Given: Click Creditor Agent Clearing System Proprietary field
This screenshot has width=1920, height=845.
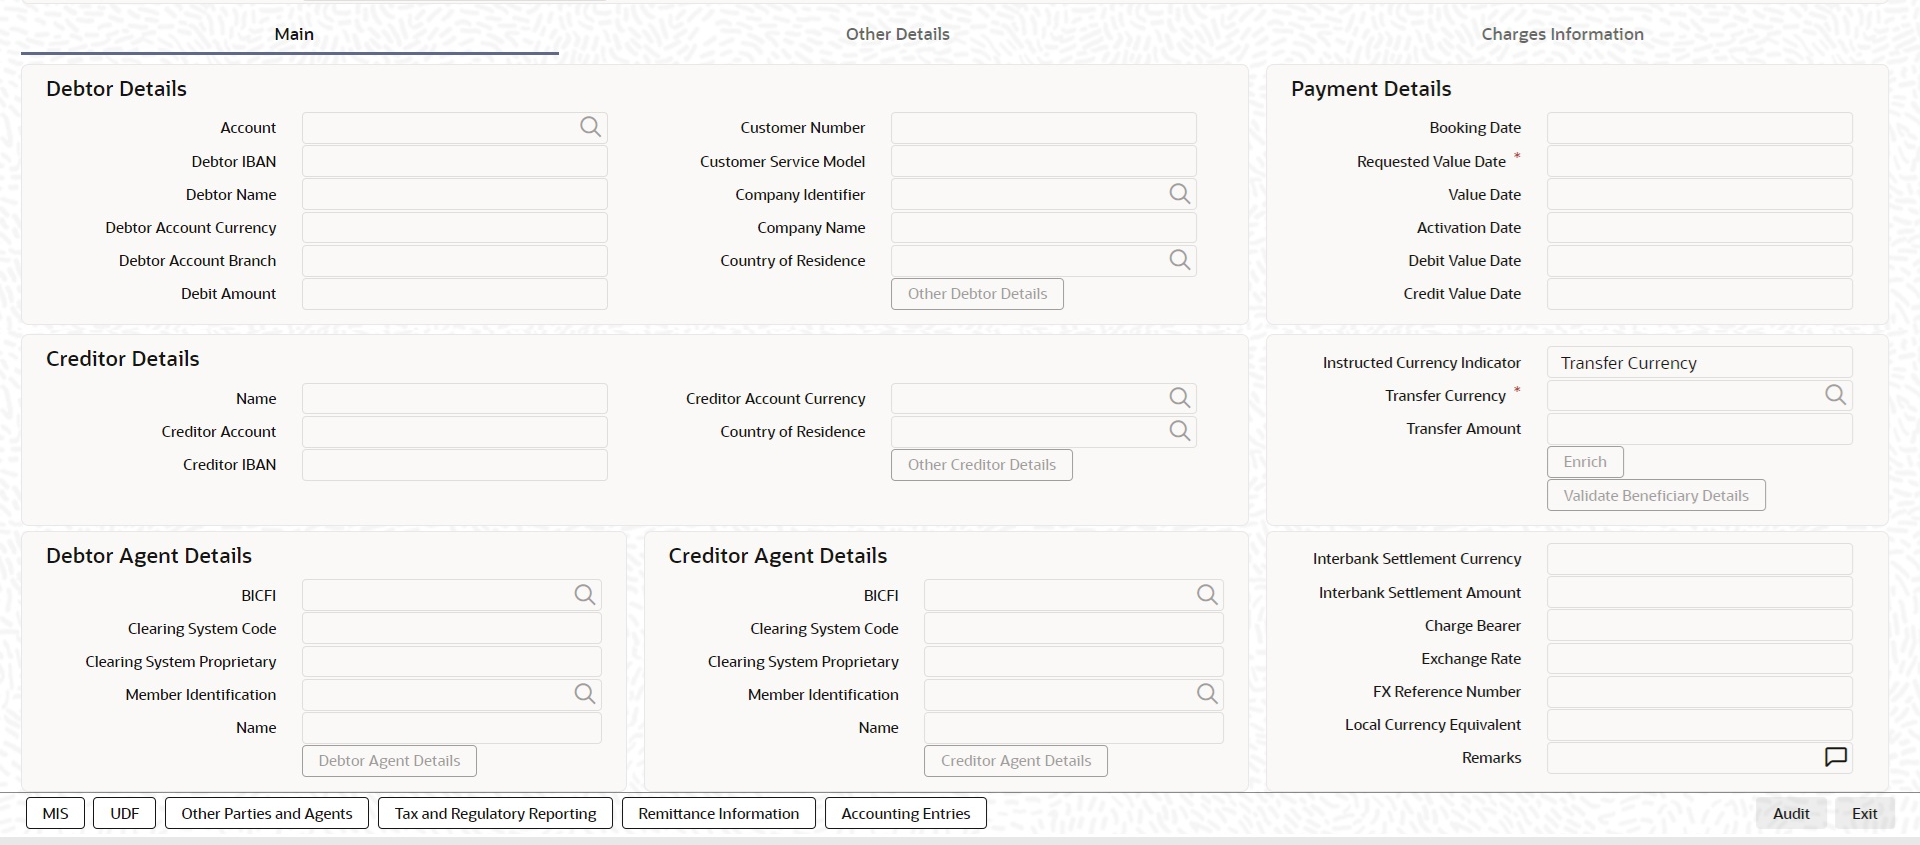Looking at the screenshot, I should pos(1073,661).
